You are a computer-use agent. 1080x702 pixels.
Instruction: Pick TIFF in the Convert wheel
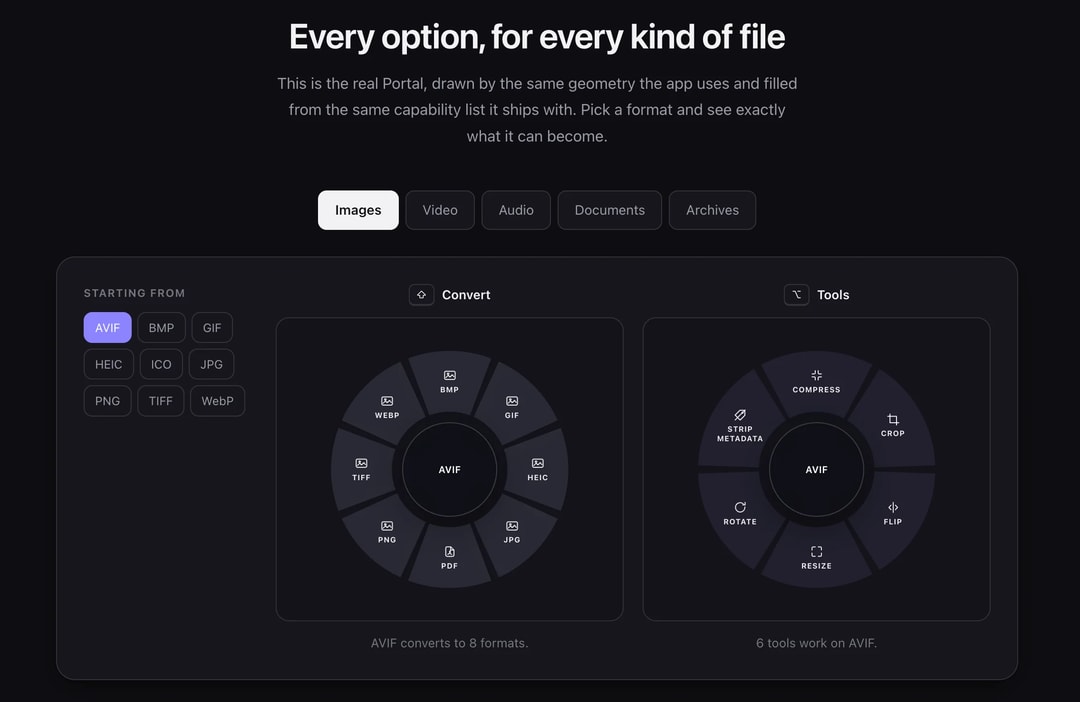(x=361, y=469)
